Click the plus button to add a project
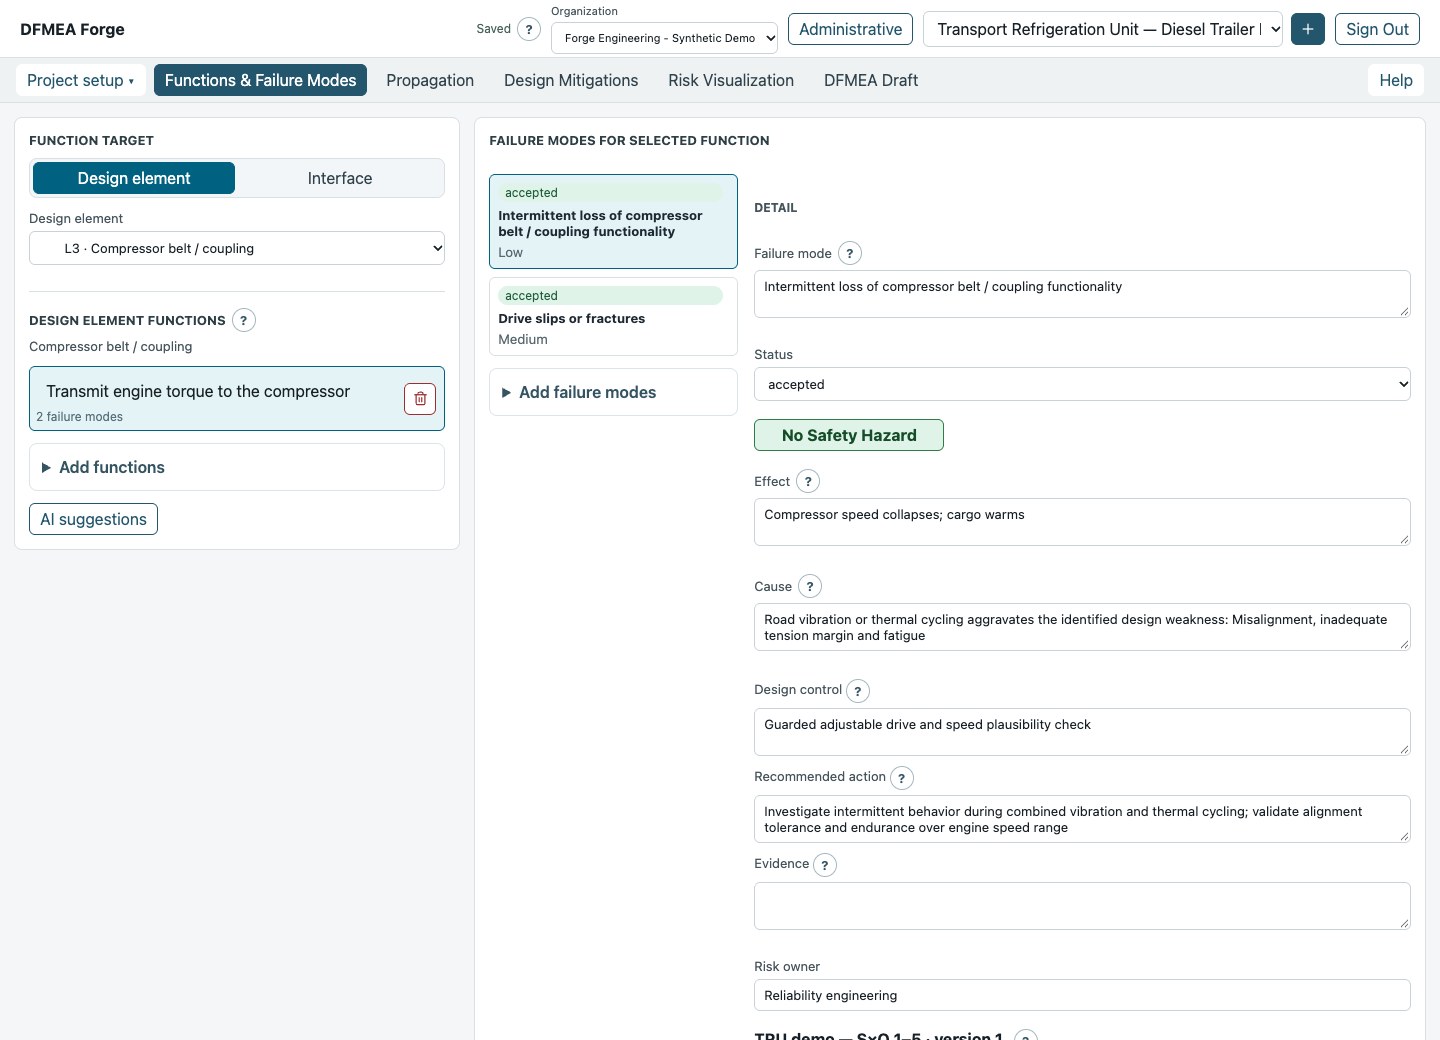This screenshot has width=1440, height=1040. [1308, 29]
